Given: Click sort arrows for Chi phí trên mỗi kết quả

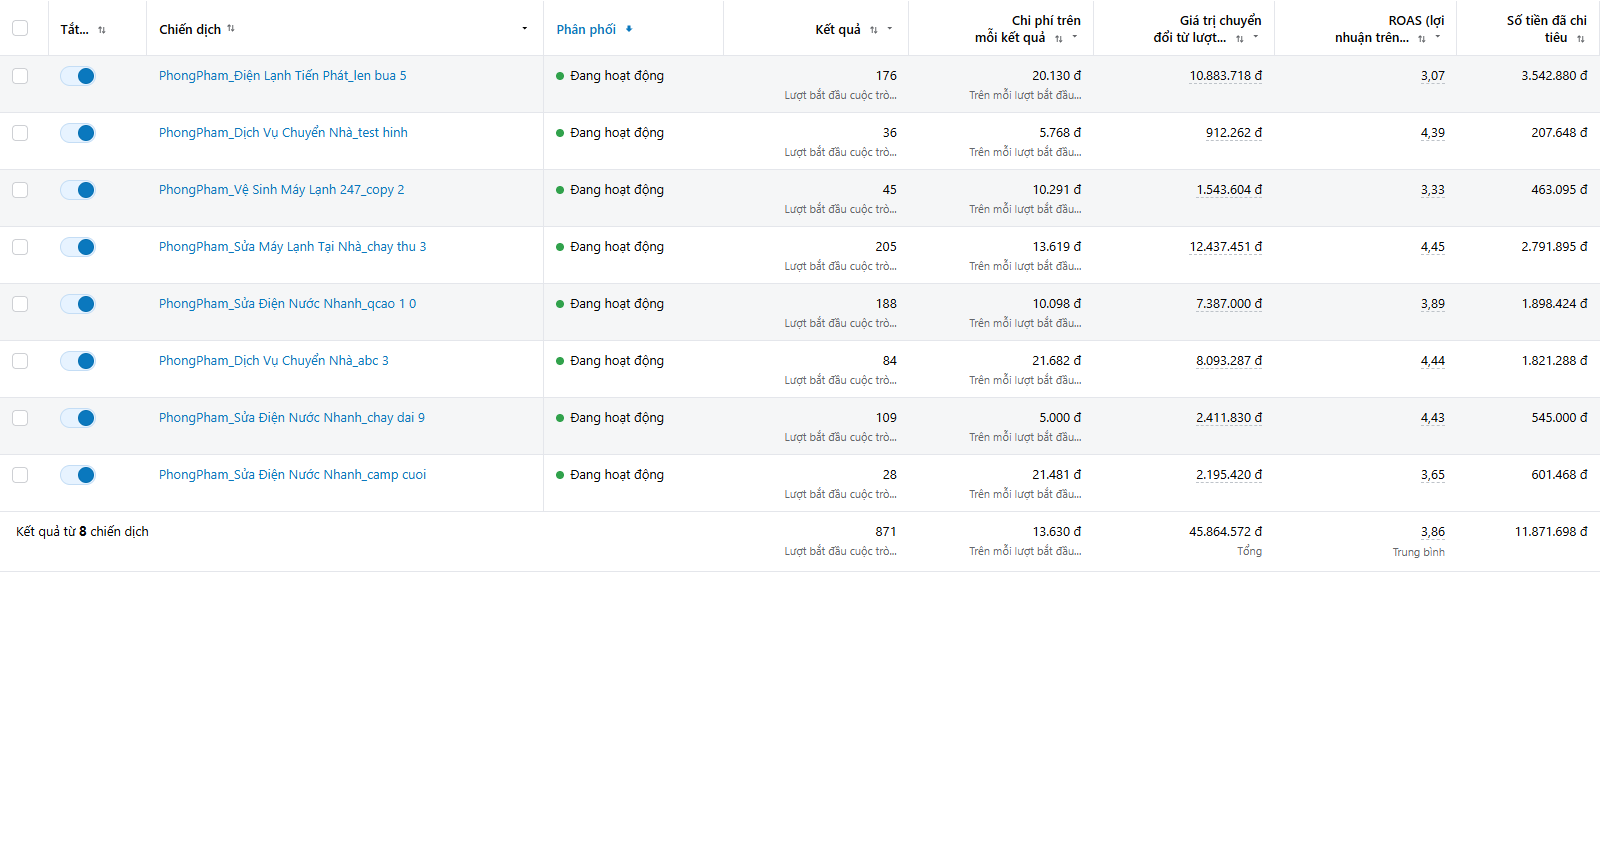Looking at the screenshot, I should [1059, 38].
